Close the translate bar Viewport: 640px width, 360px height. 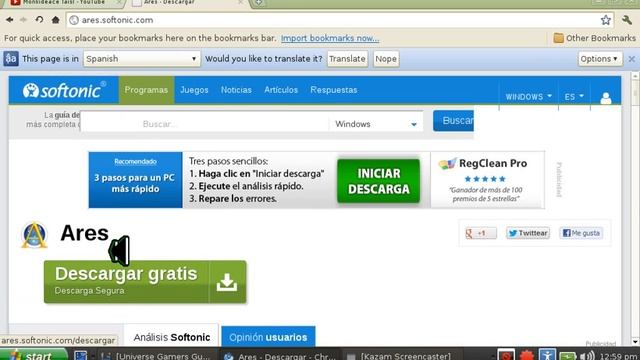[x=631, y=59]
